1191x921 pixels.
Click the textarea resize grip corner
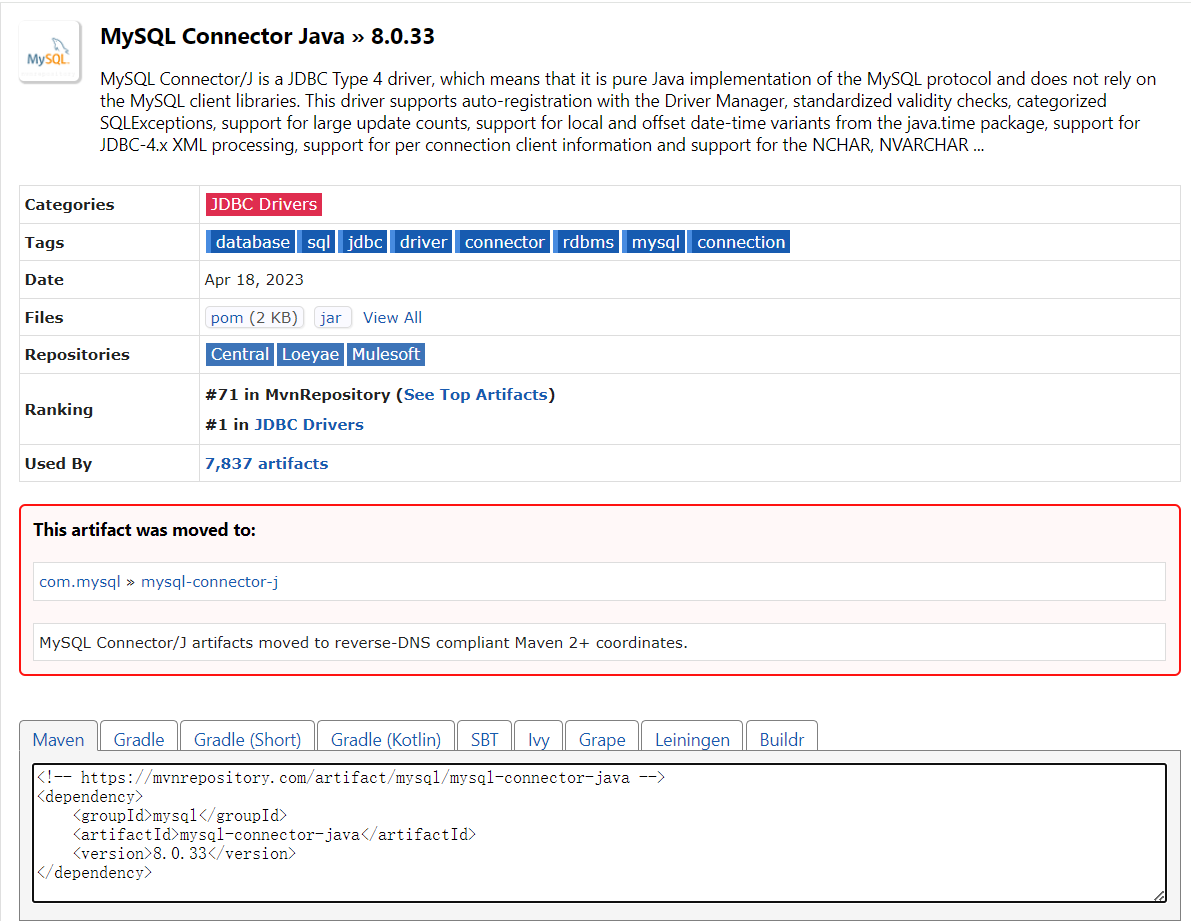pos(1159,896)
